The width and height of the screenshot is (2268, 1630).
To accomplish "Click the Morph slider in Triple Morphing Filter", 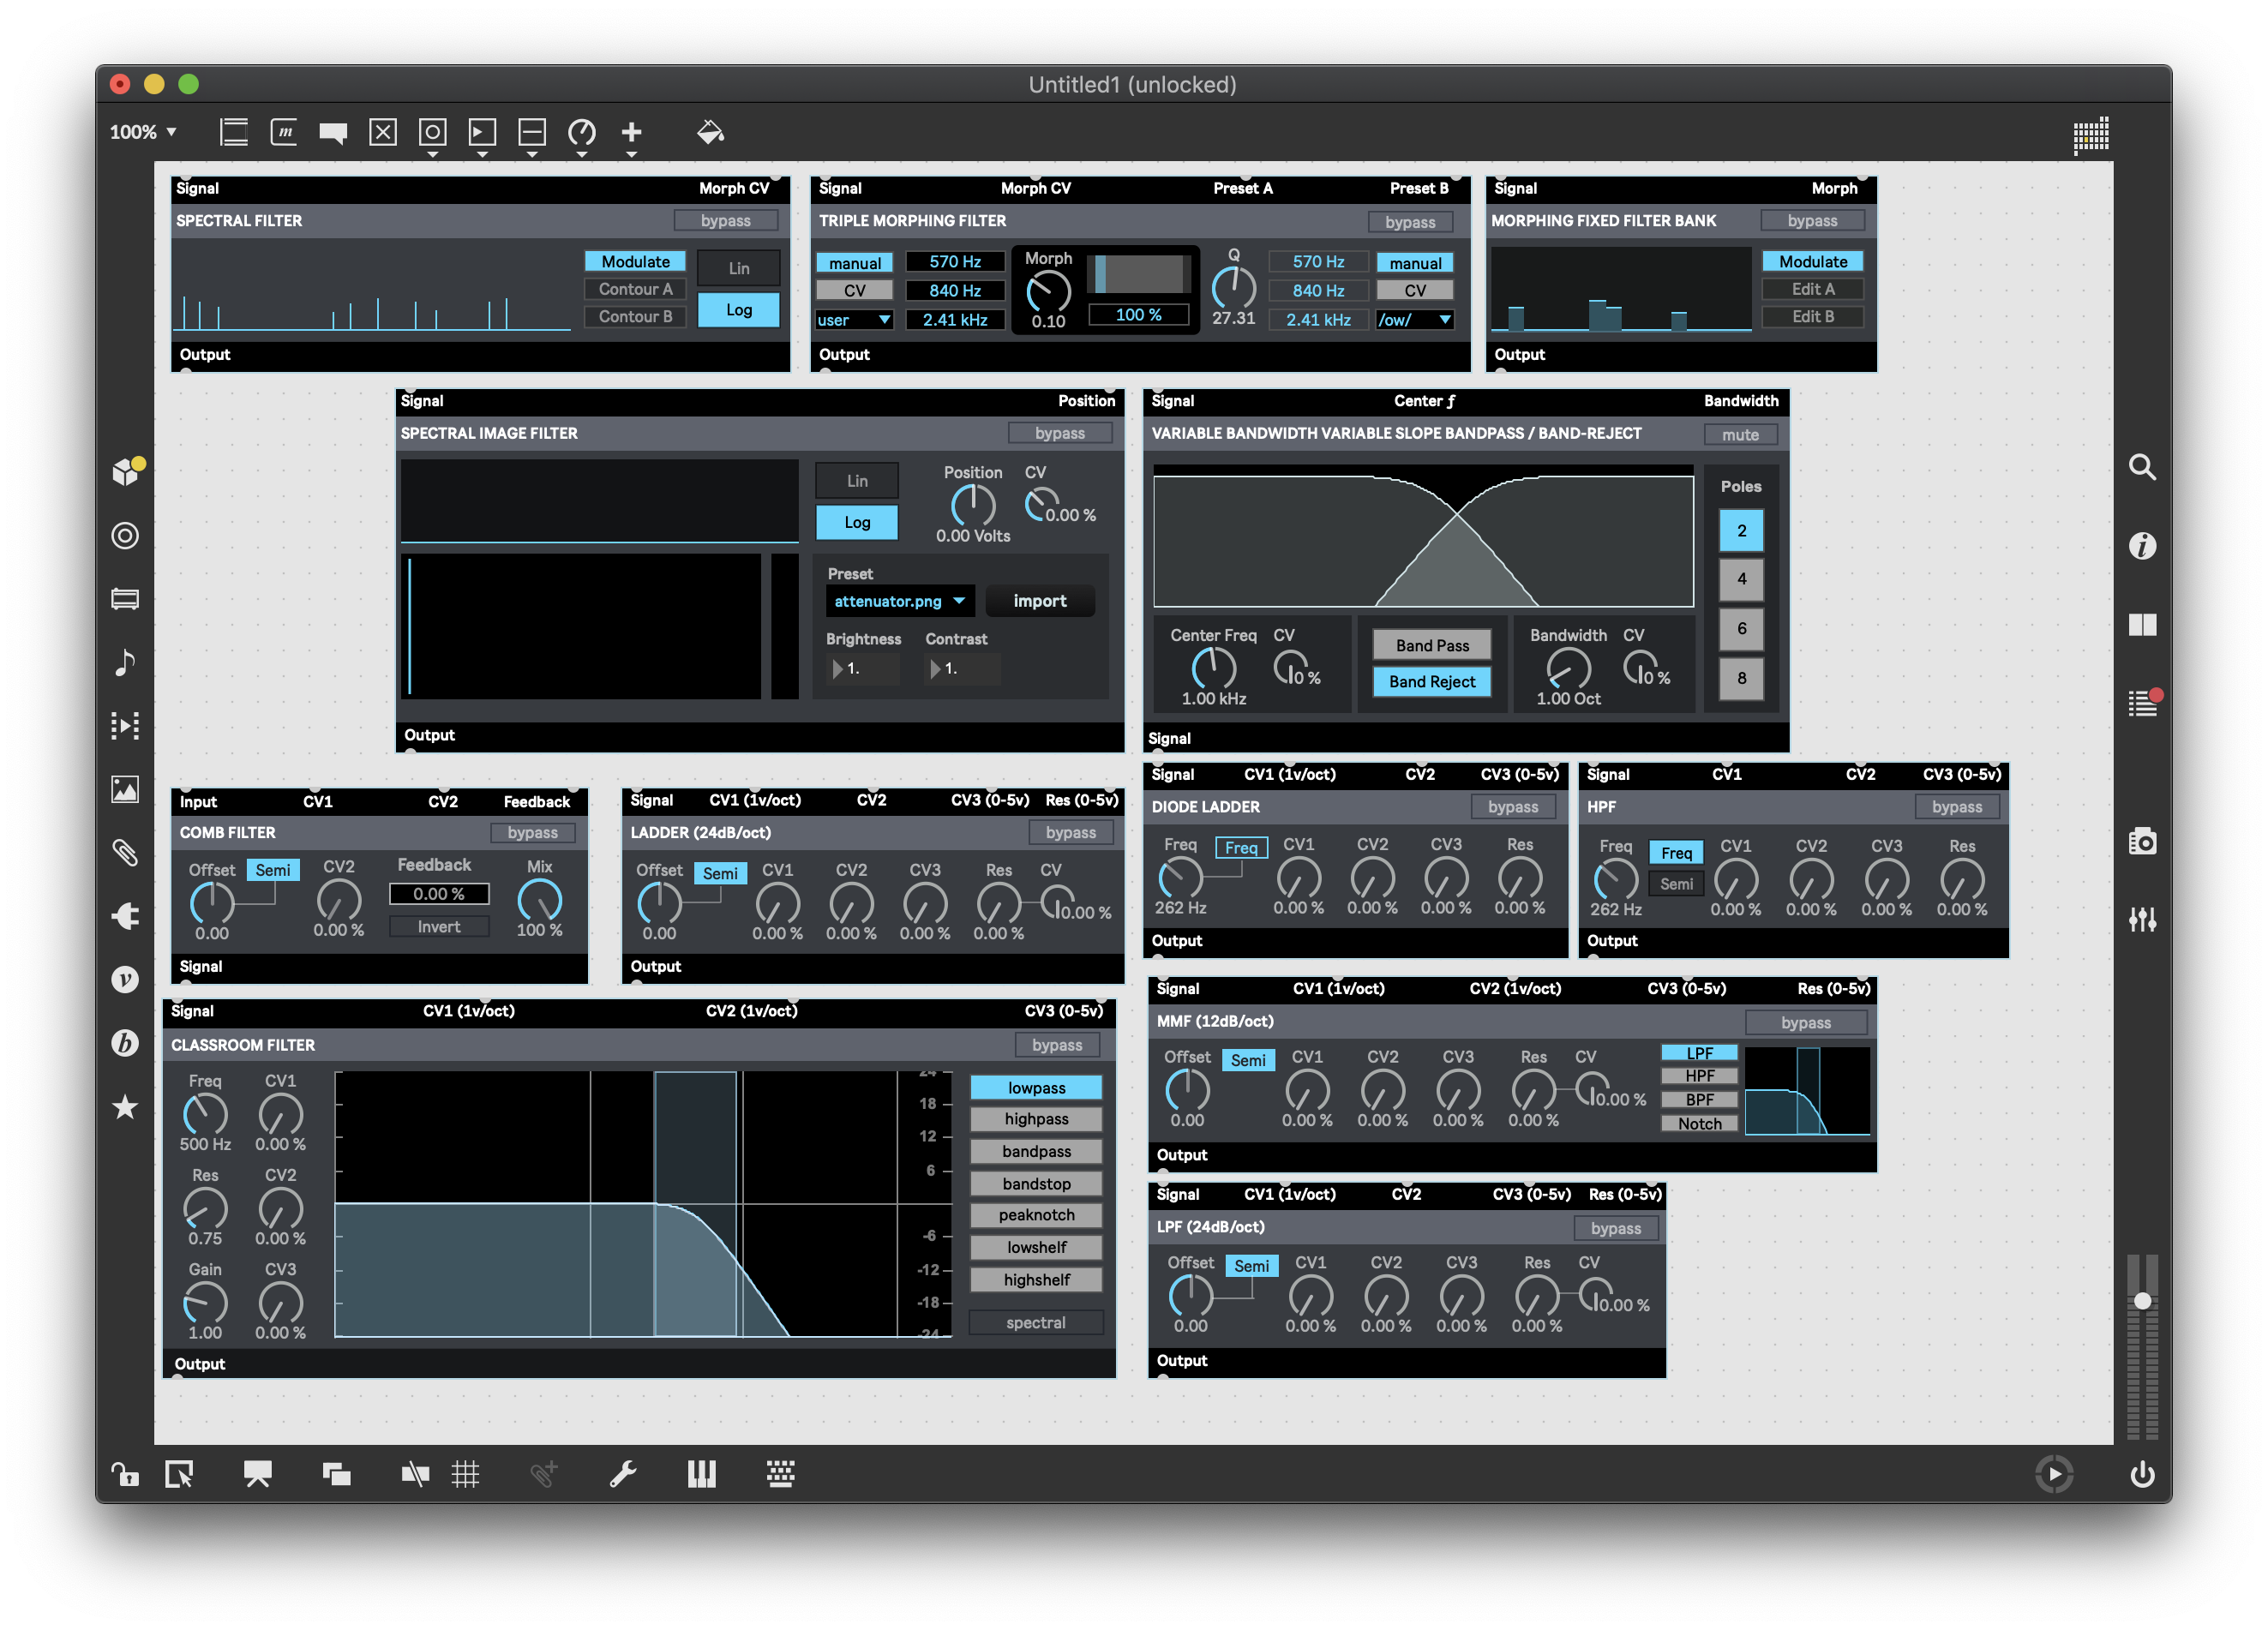I will 1139,274.
